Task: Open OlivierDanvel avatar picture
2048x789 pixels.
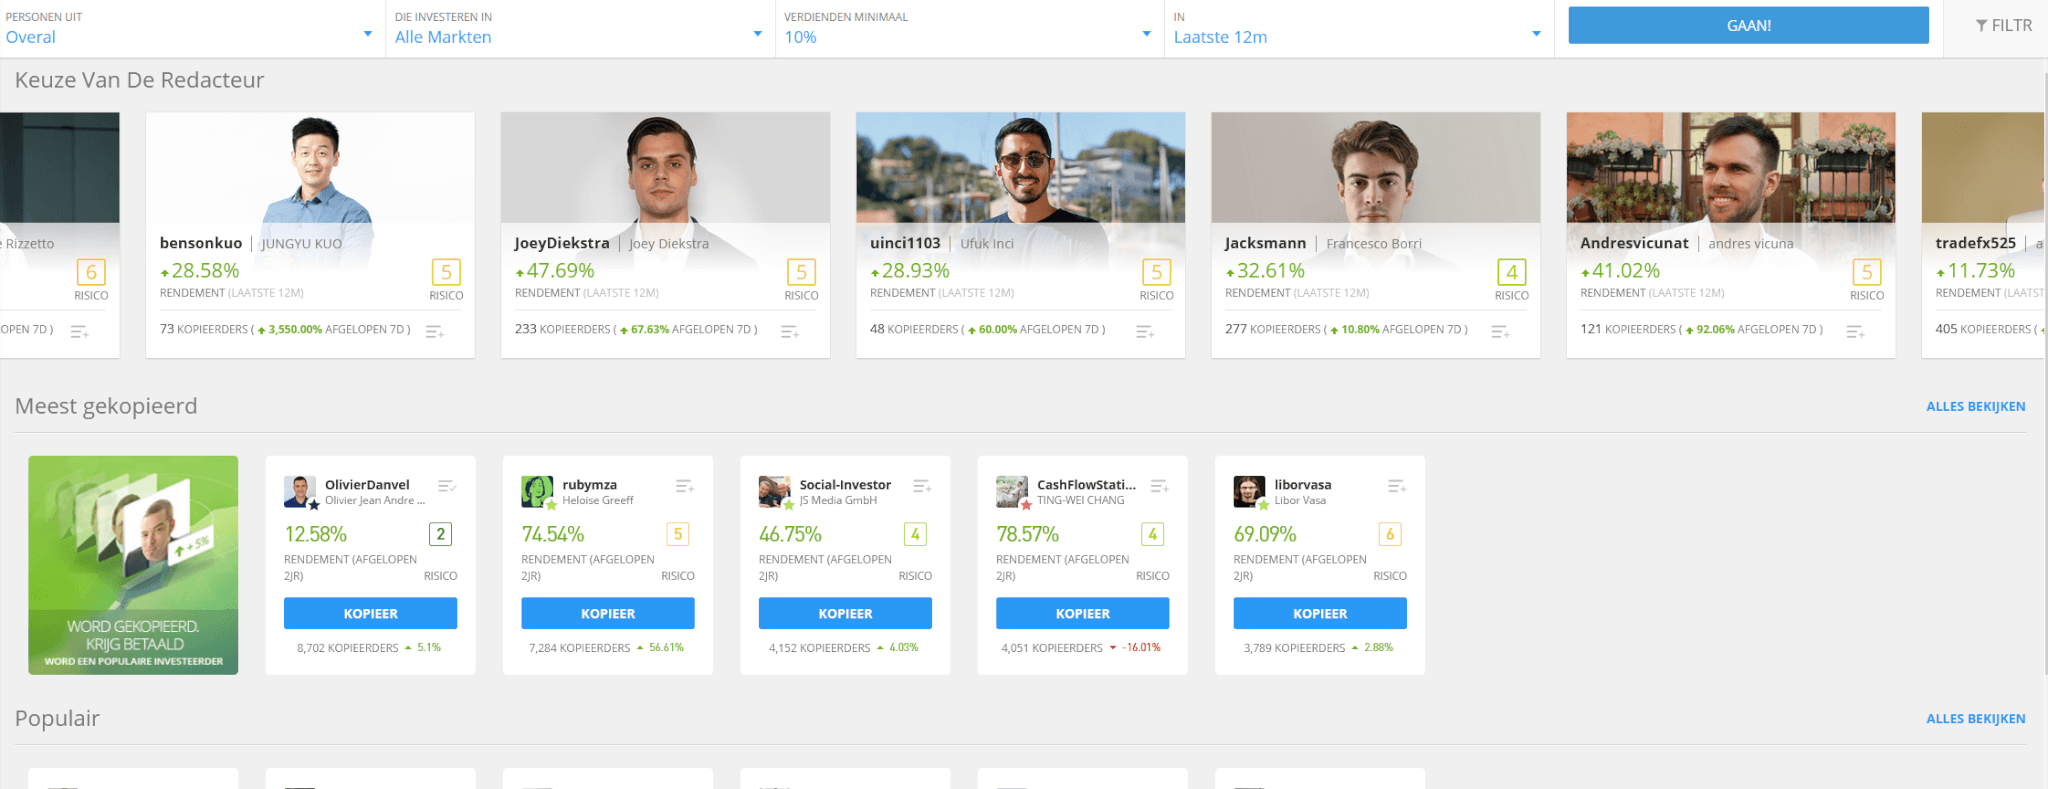Action: [300, 492]
